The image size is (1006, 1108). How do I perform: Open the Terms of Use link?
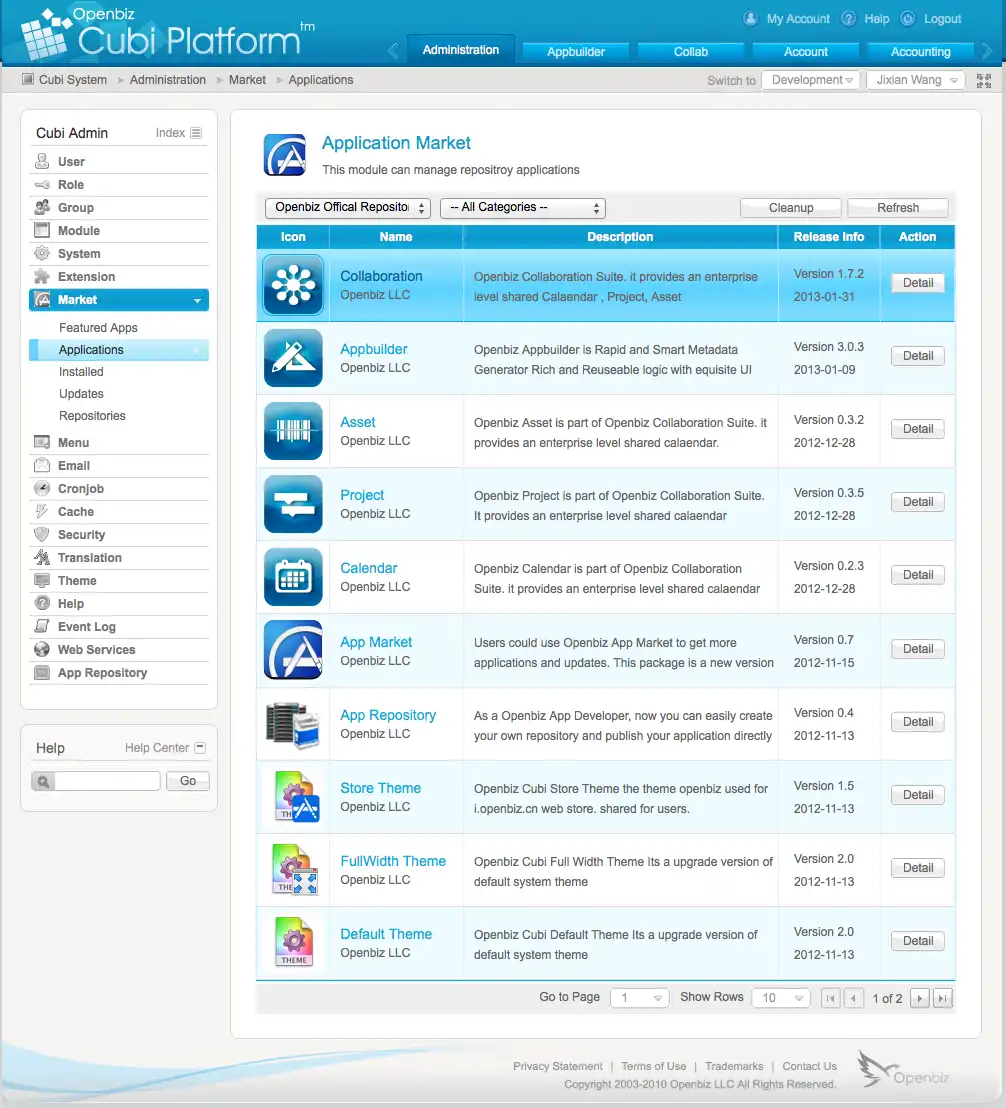point(653,1066)
